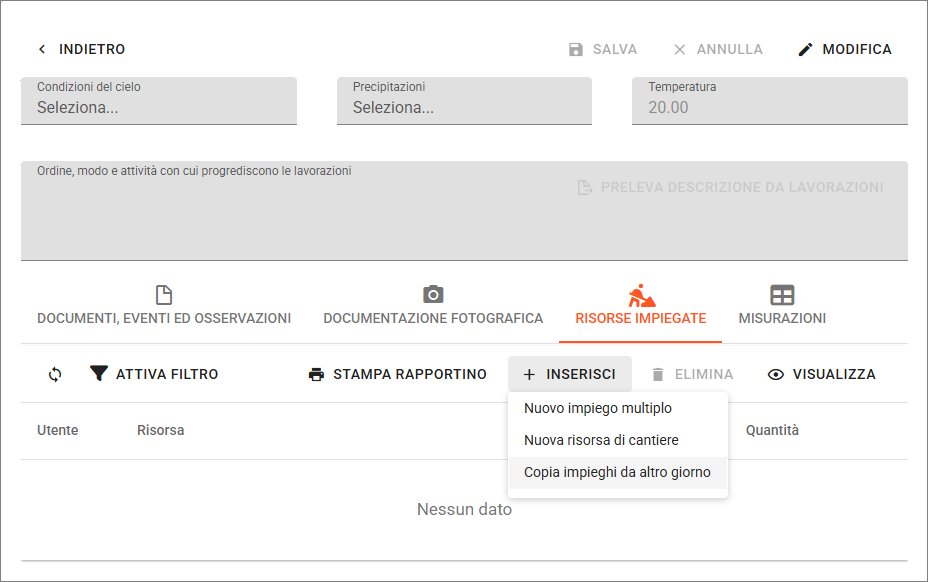928x582 pixels.
Task: Click the document icon above Documenti, Eventi
Action: [x=164, y=294]
